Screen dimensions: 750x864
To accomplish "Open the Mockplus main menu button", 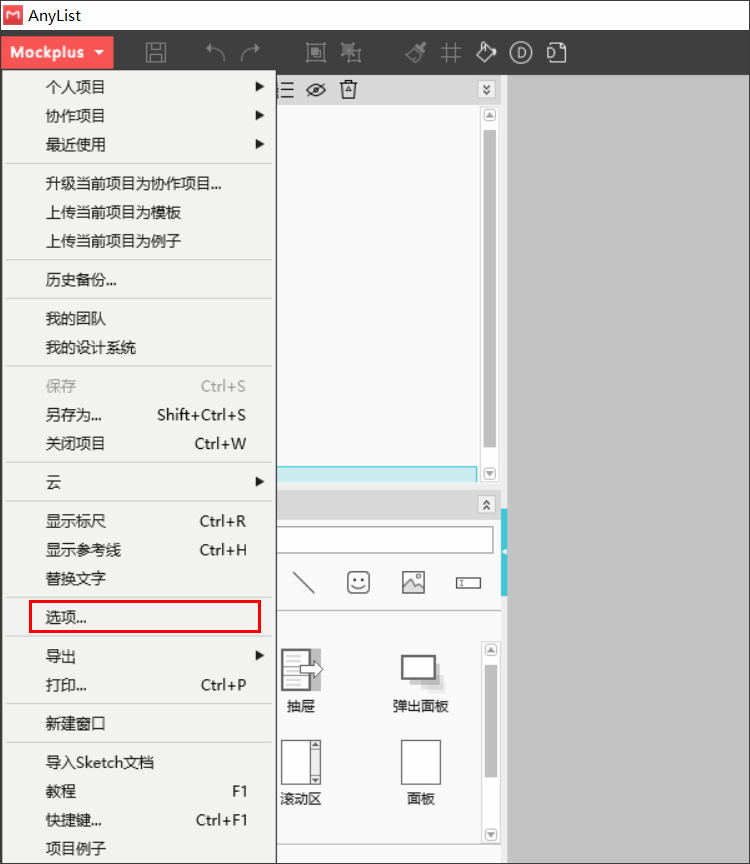I will point(57,52).
